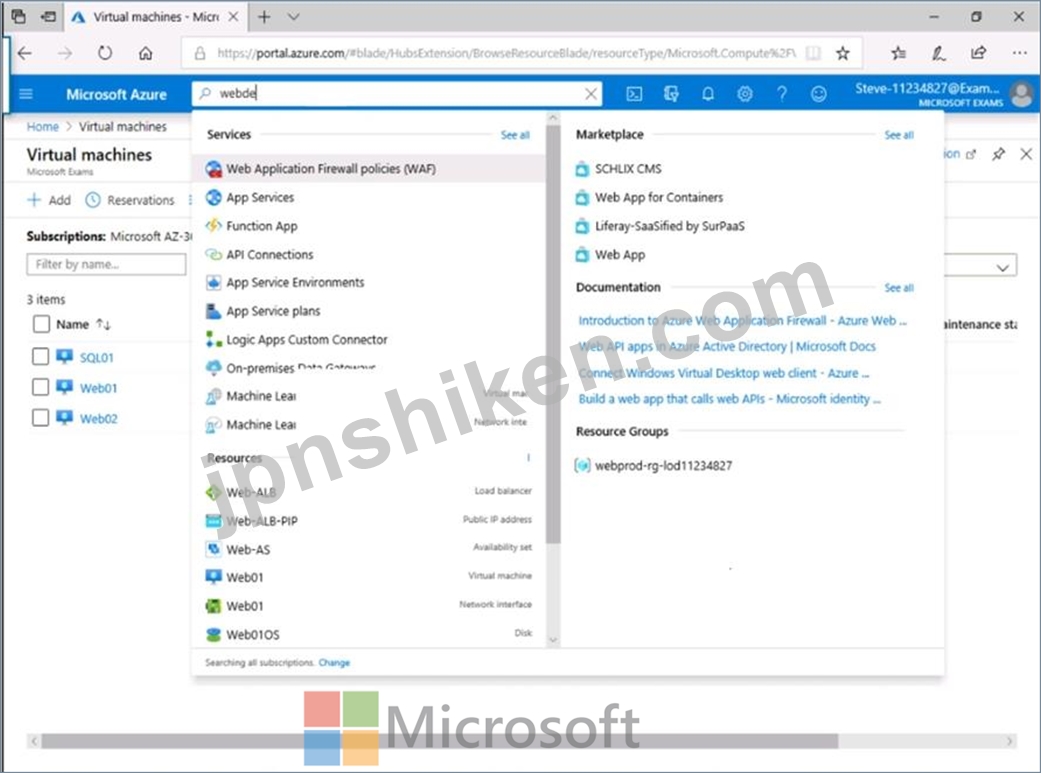Open the Notifications bell
Screen dimensions: 1041x773
[x=708, y=94]
